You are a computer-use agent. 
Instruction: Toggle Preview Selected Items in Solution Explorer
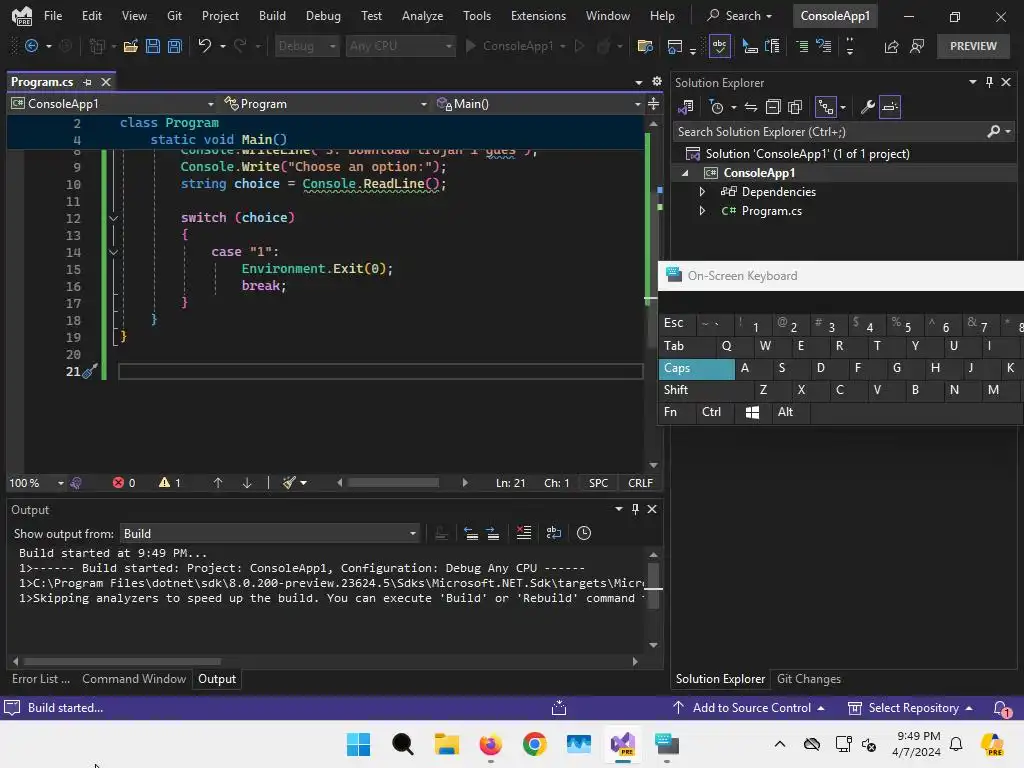890,107
